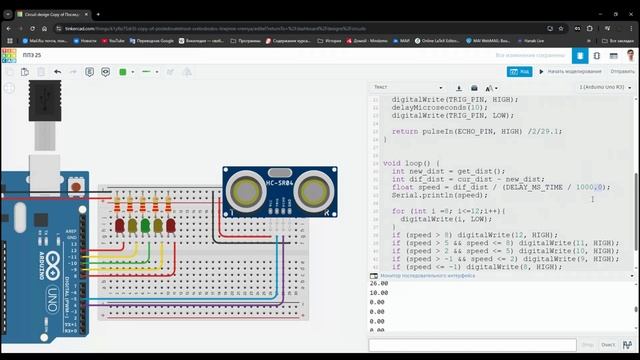Redo the last undone action
The width and height of the screenshot is (640, 360).
pos(73,72)
